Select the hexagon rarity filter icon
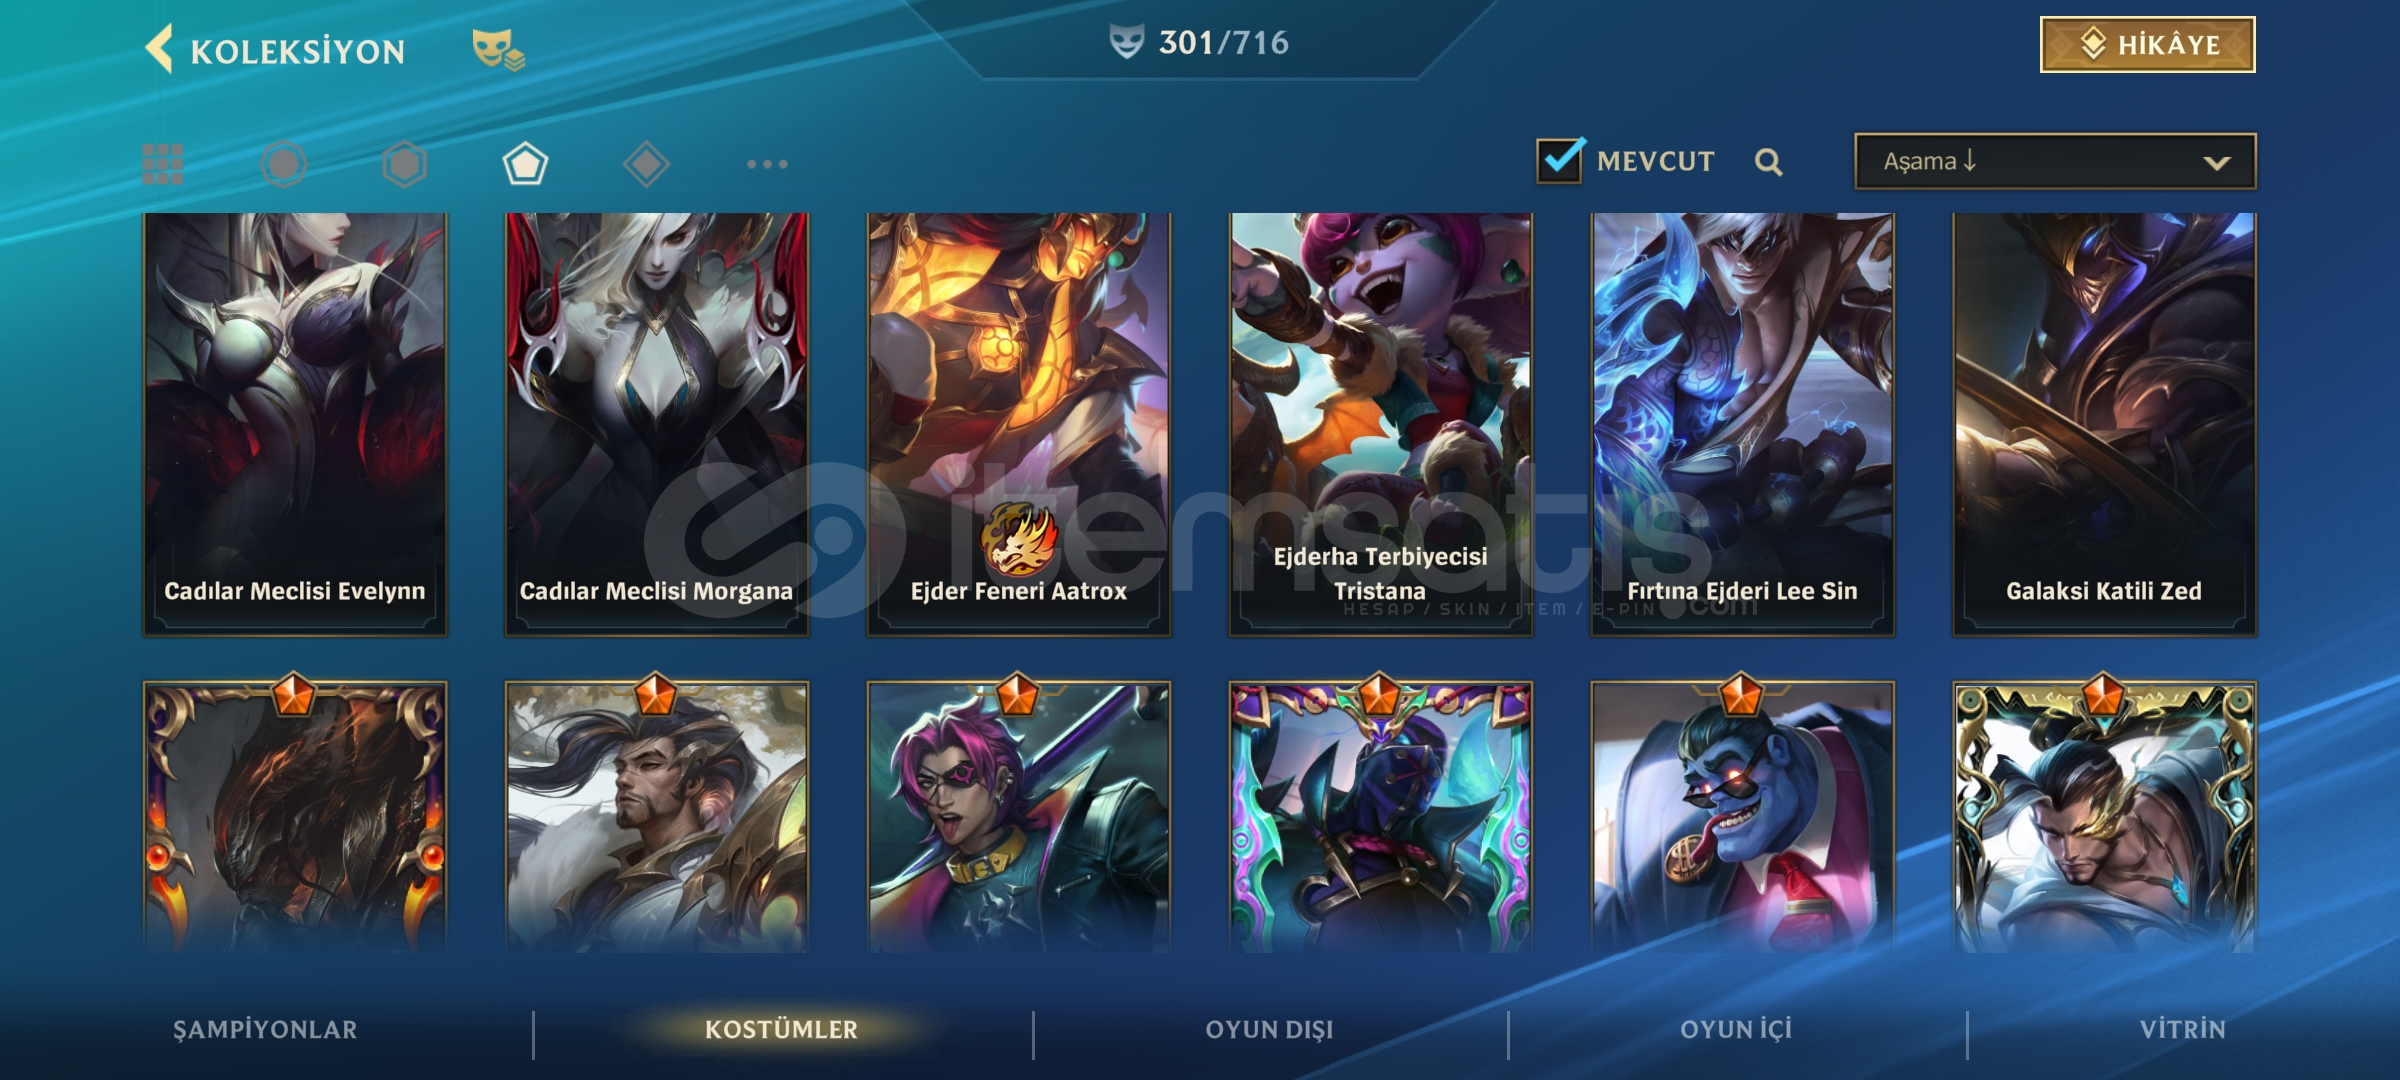The image size is (2400, 1080). 405,164
